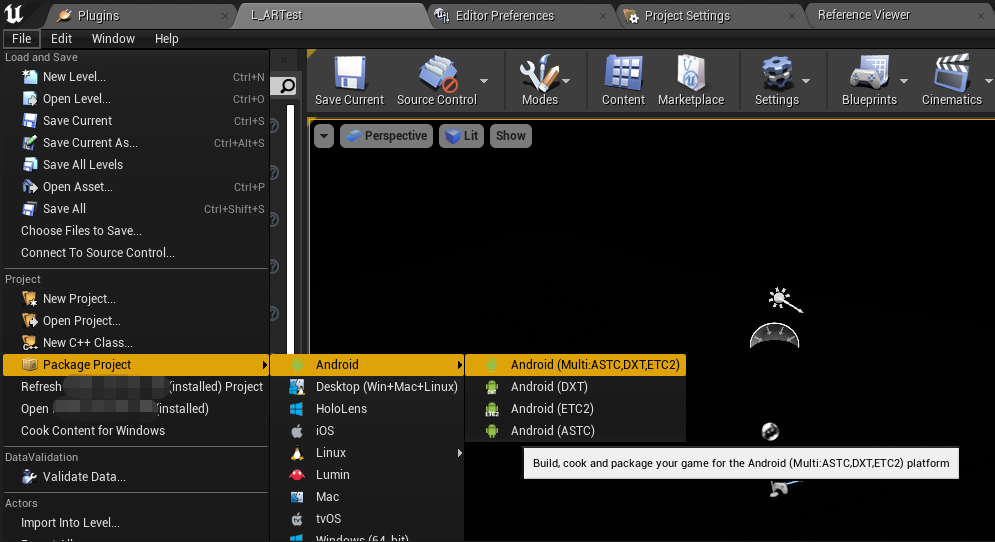Viewport: 995px width, 542px height.
Task: Select Desktop (Win+Mac+Linux) platform
Action: tap(367, 387)
